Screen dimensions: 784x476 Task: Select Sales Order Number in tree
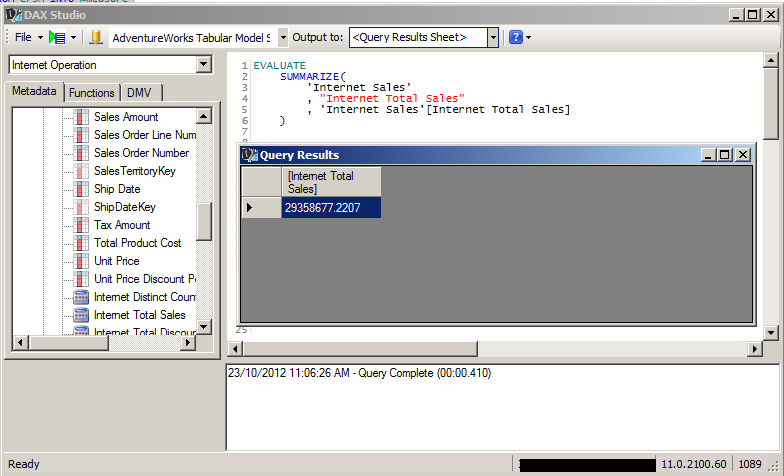click(x=142, y=153)
